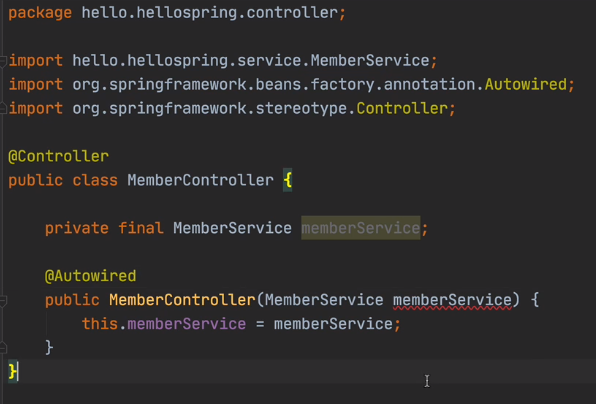
Task: Click the highlighted memberService field declaration
Action: click(361, 228)
